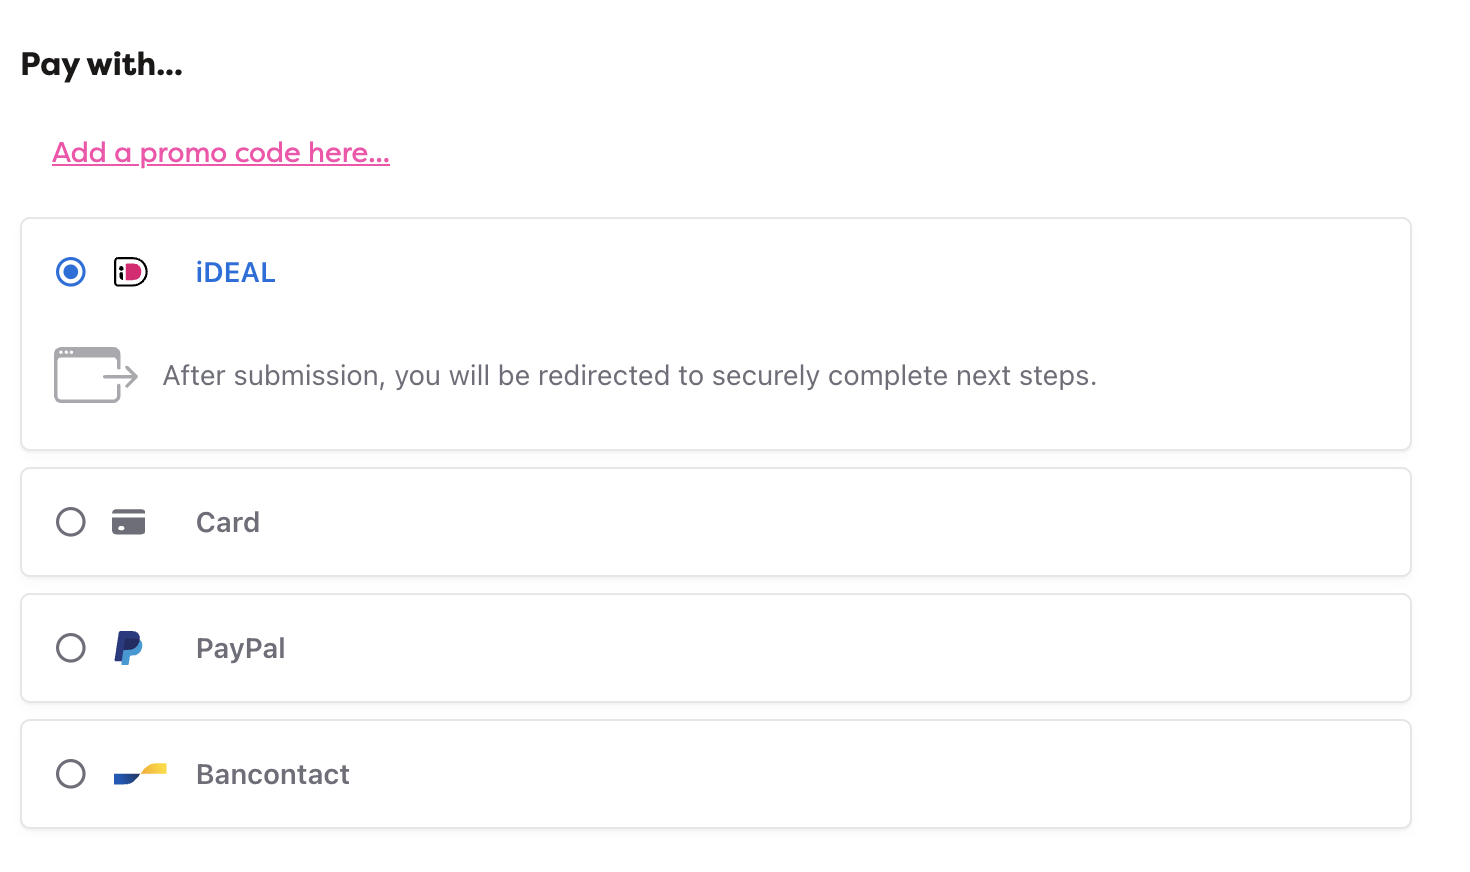
Task: Click empty space in the iDEAL header row
Action: pos(830,272)
